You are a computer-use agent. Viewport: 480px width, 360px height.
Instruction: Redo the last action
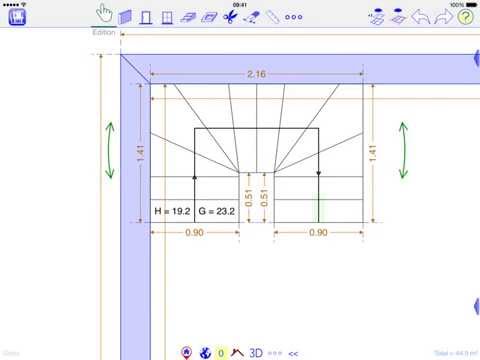click(443, 17)
